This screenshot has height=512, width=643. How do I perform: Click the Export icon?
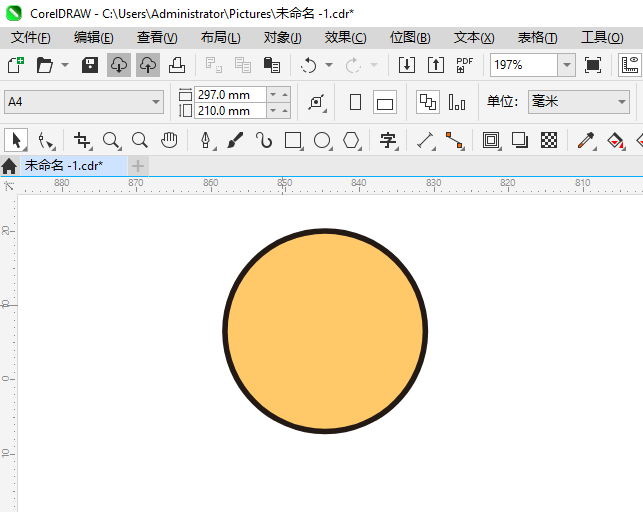pyautogui.click(x=436, y=65)
